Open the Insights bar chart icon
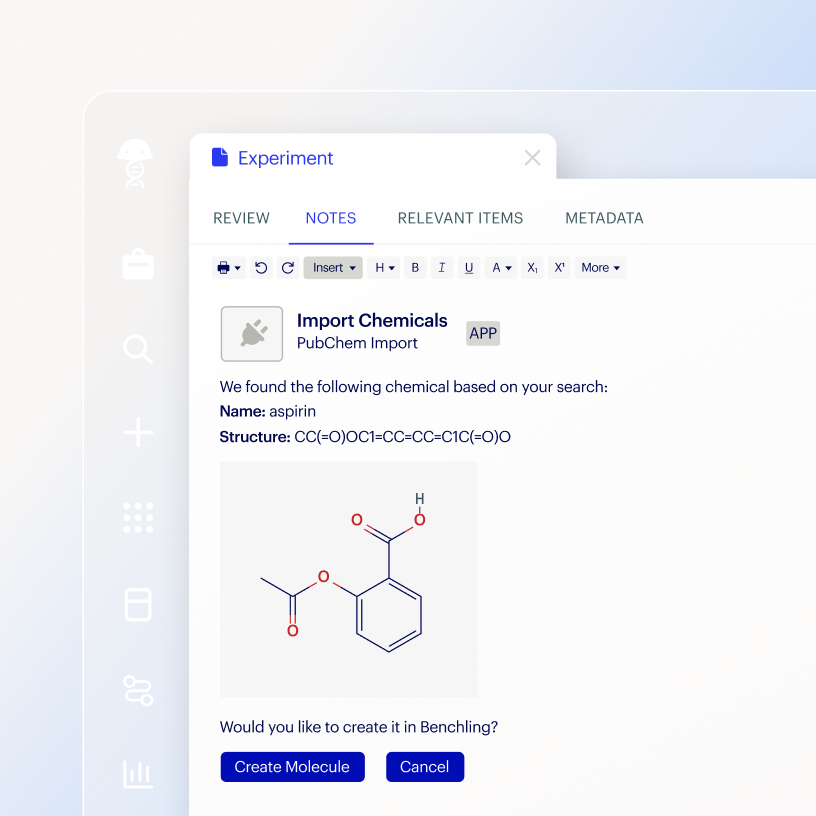 point(138,774)
